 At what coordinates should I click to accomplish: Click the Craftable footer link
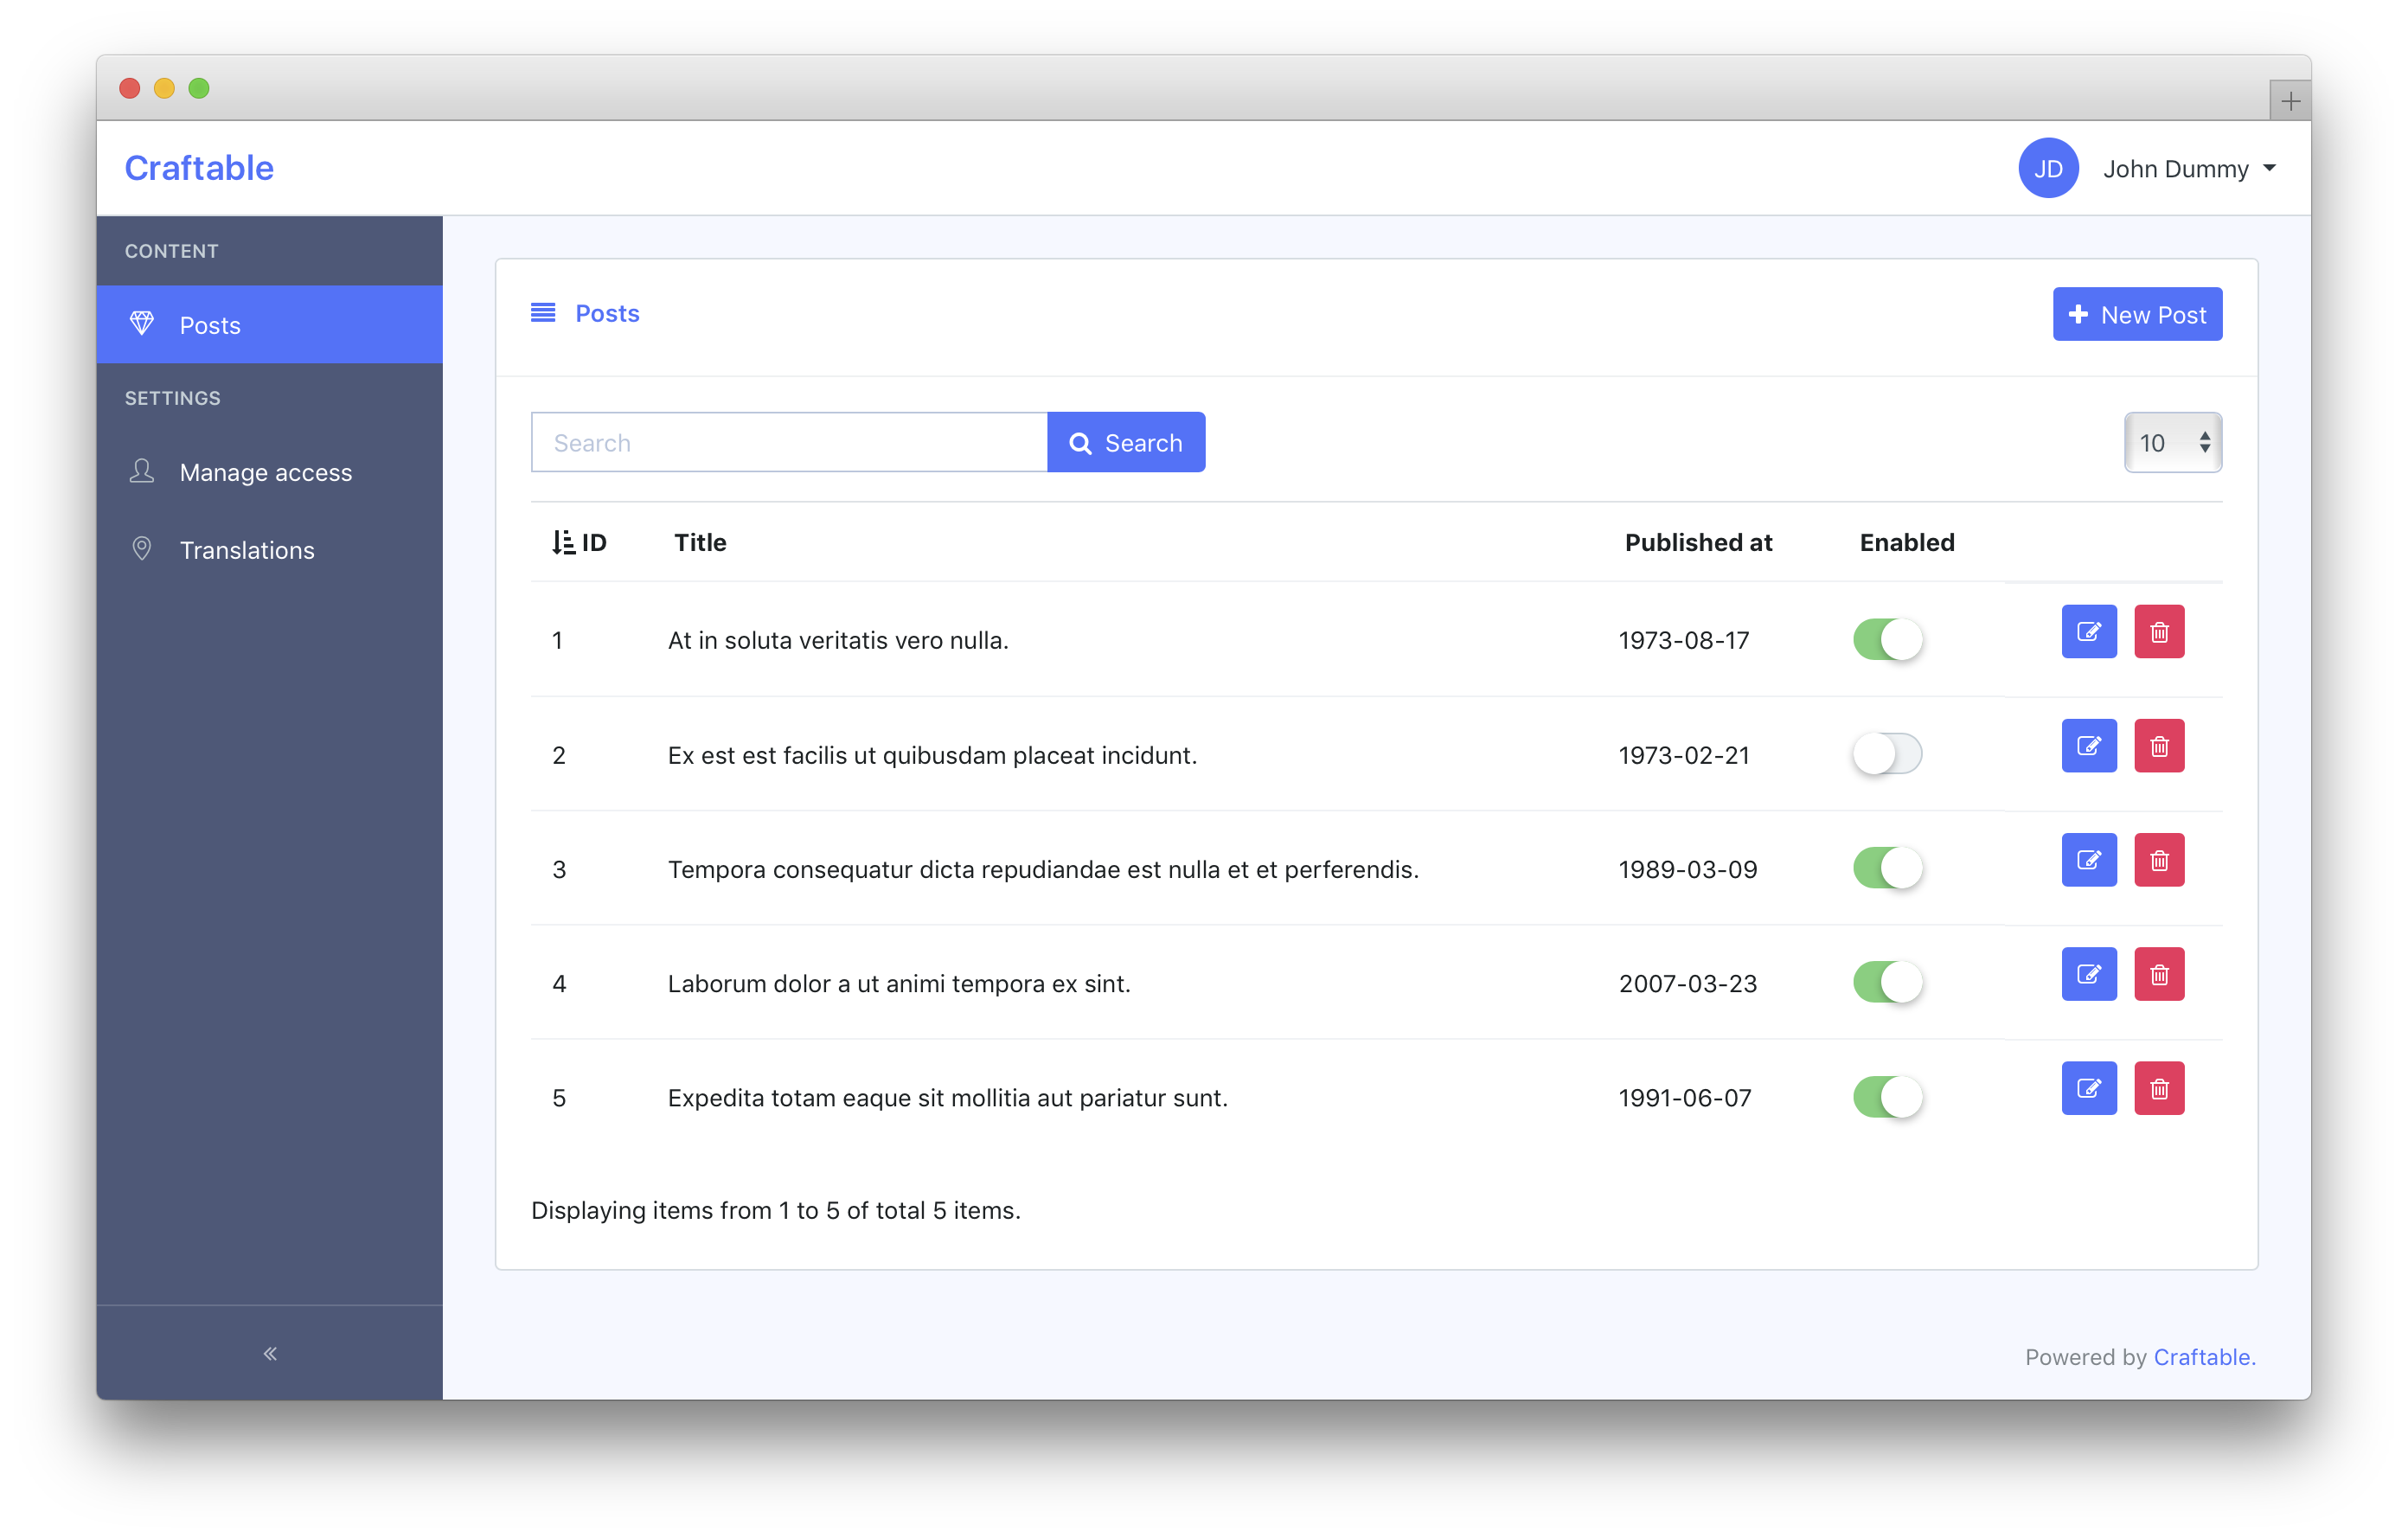(2201, 1355)
